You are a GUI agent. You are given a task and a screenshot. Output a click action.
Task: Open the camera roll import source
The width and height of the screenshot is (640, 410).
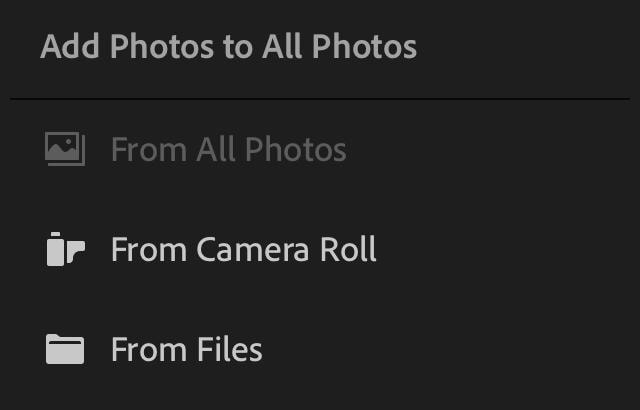click(x=320, y=249)
